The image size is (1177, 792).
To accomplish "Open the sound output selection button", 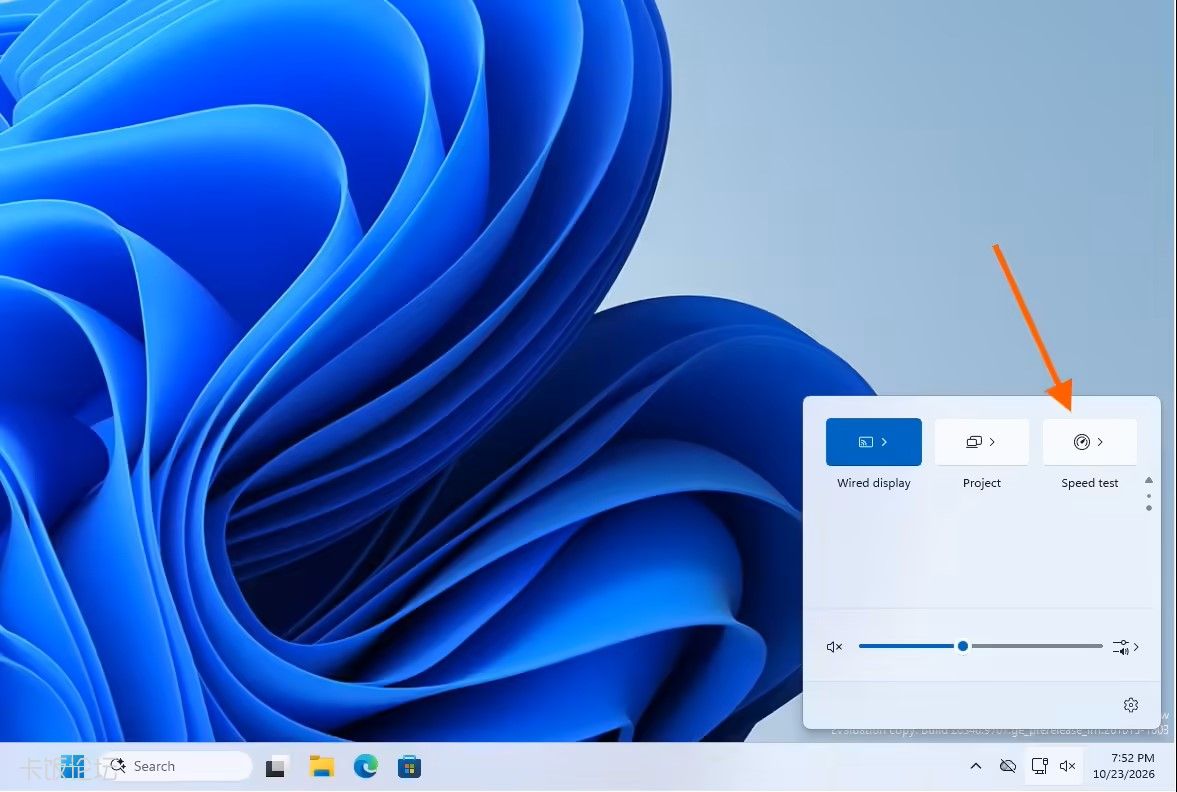I will pos(1125,646).
